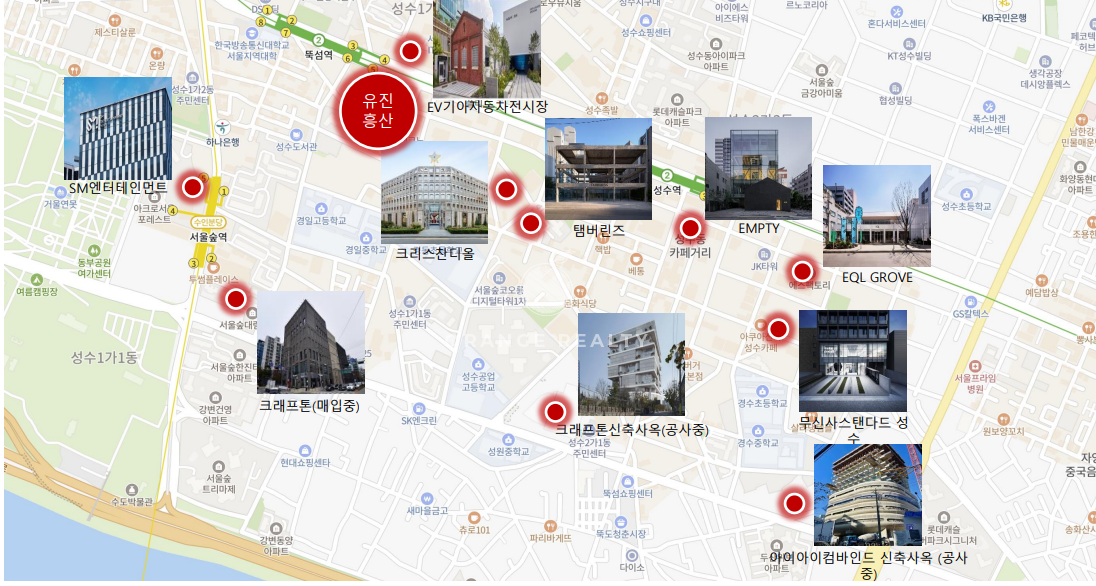Select the 성원중학교 school icon

[x=508, y=440]
